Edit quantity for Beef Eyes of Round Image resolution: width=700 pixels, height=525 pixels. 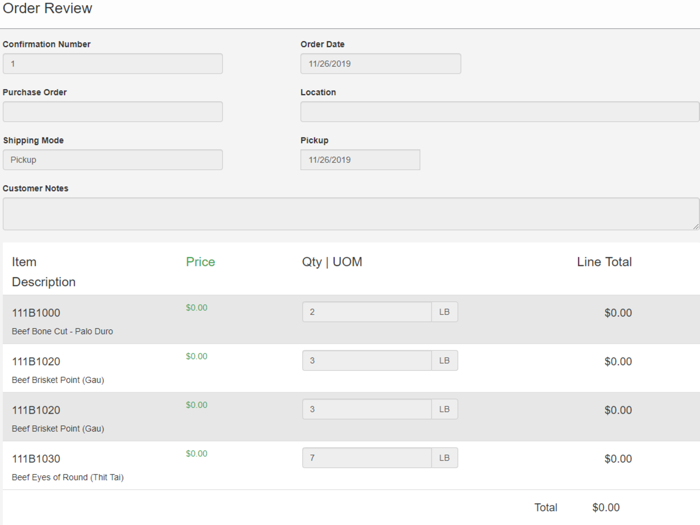point(366,458)
